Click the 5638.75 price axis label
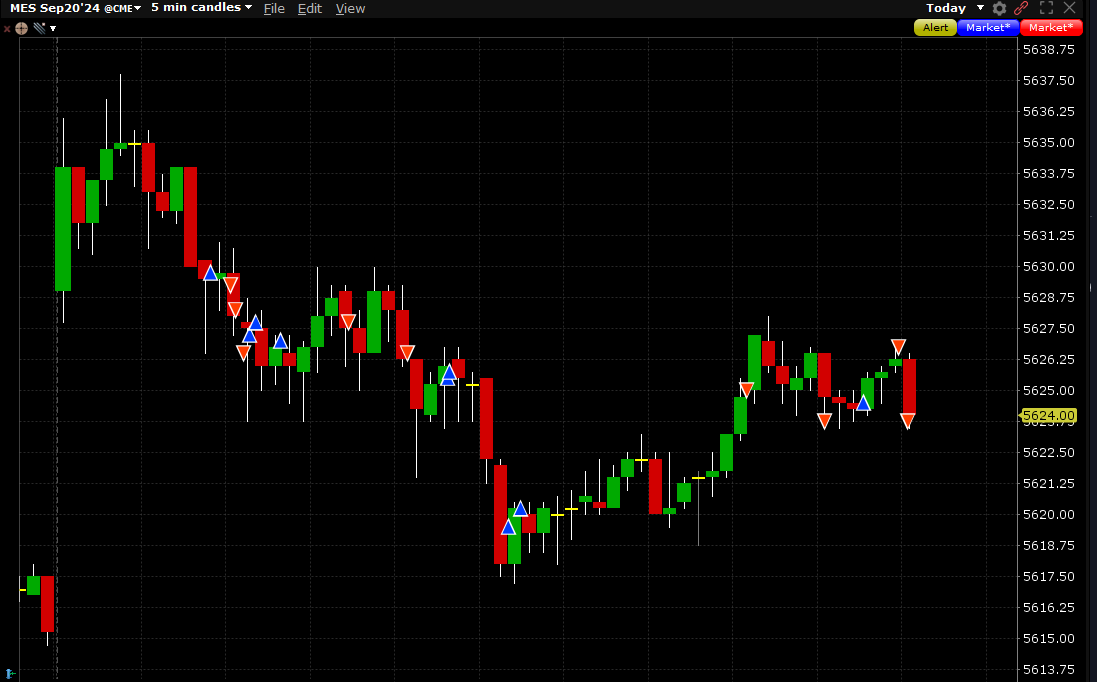Image resolution: width=1097 pixels, height=682 pixels. coord(1049,50)
